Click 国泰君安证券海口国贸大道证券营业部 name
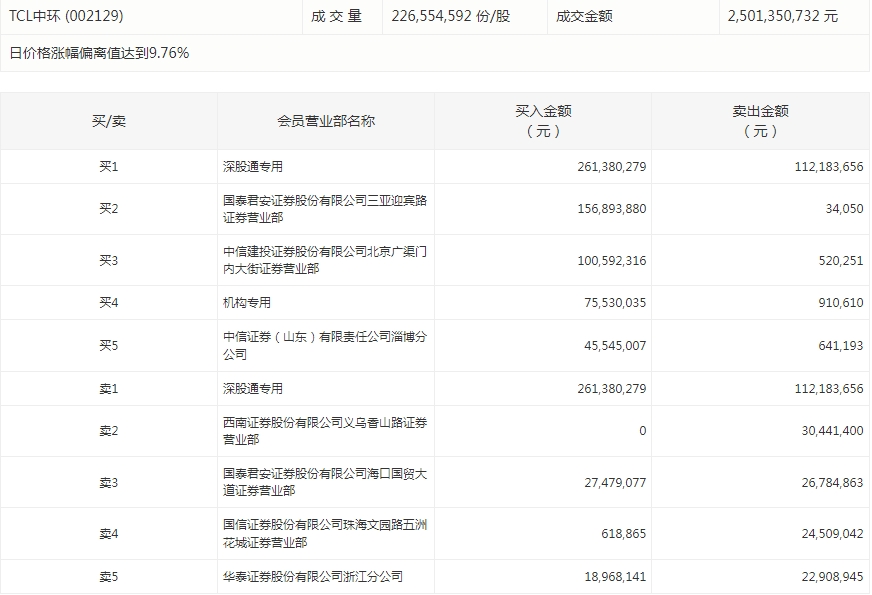This screenshot has width=872, height=595. pos(325,482)
